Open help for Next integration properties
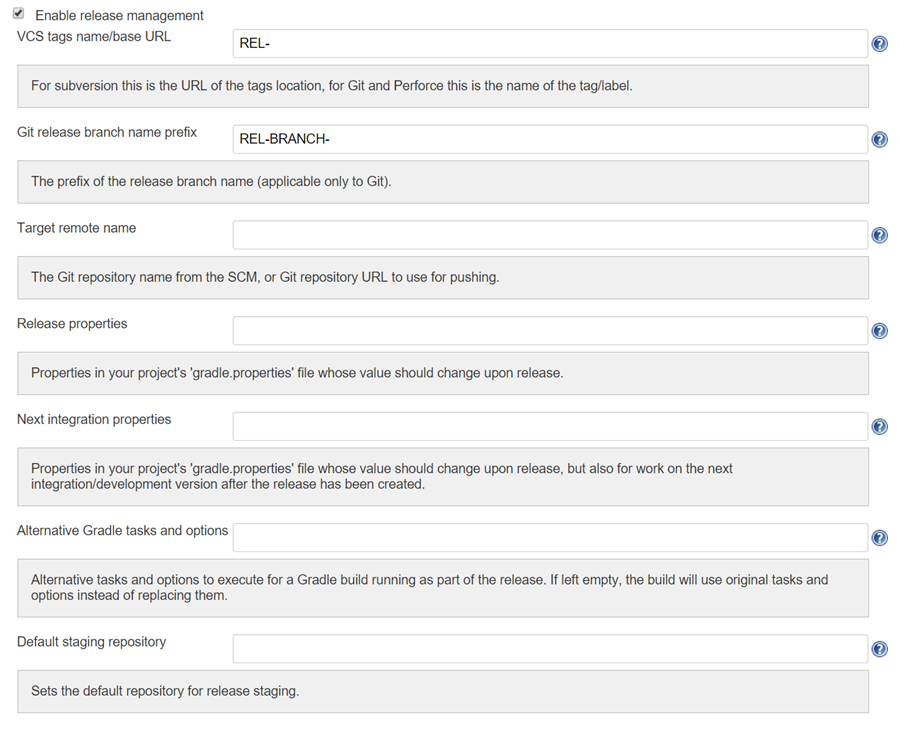 coord(879,426)
